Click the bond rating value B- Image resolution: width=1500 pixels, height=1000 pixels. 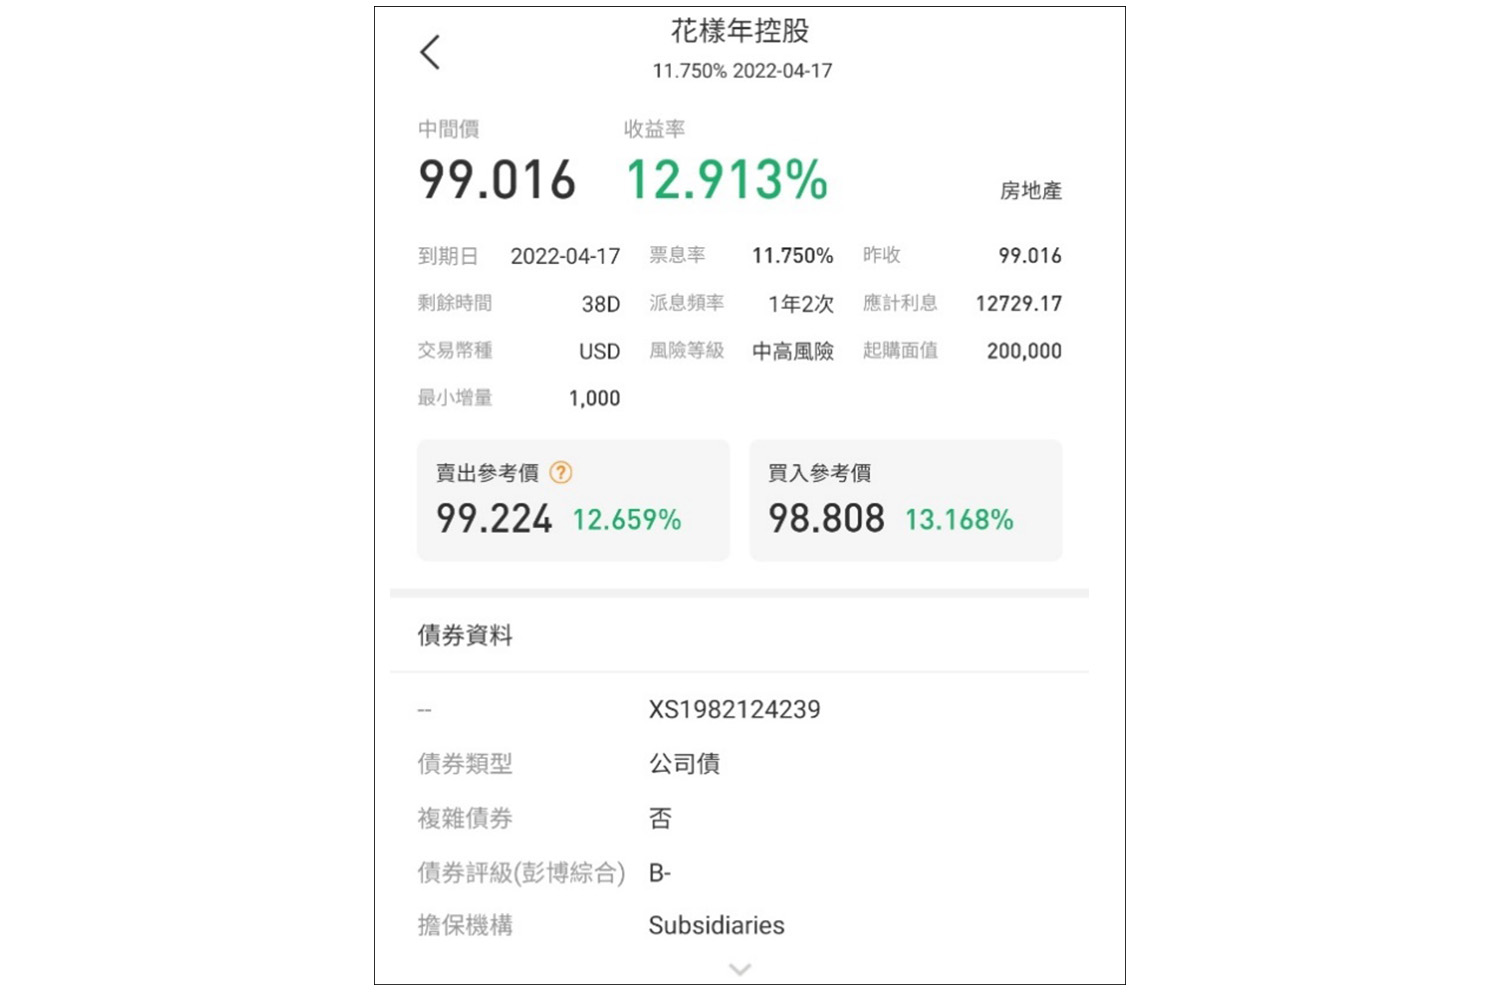coord(660,873)
